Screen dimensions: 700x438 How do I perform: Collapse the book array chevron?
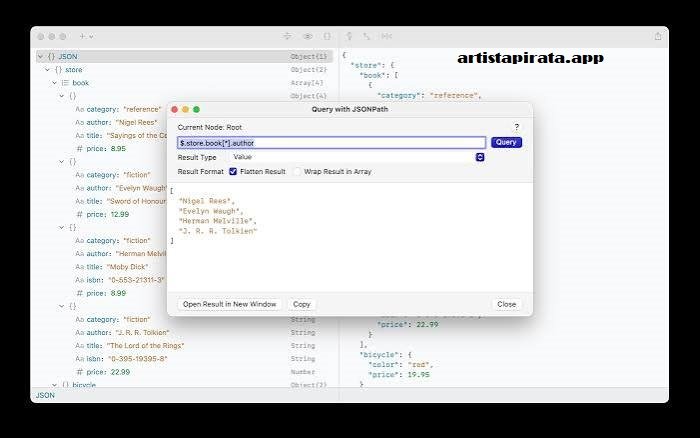[54, 83]
